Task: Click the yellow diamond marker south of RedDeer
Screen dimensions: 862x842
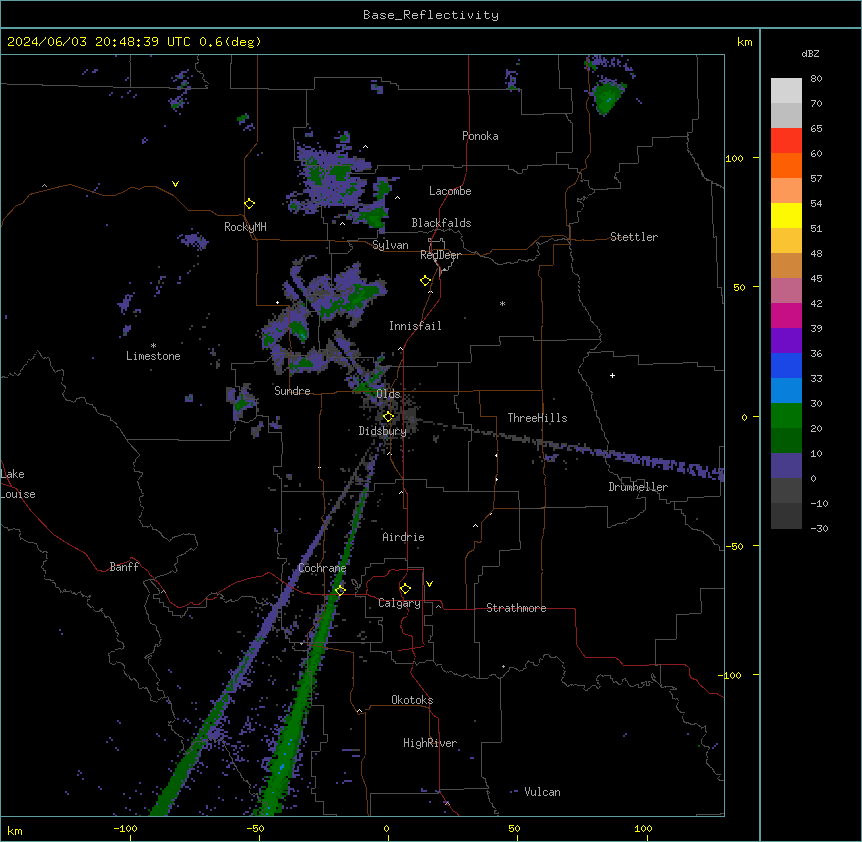Action: point(426,281)
